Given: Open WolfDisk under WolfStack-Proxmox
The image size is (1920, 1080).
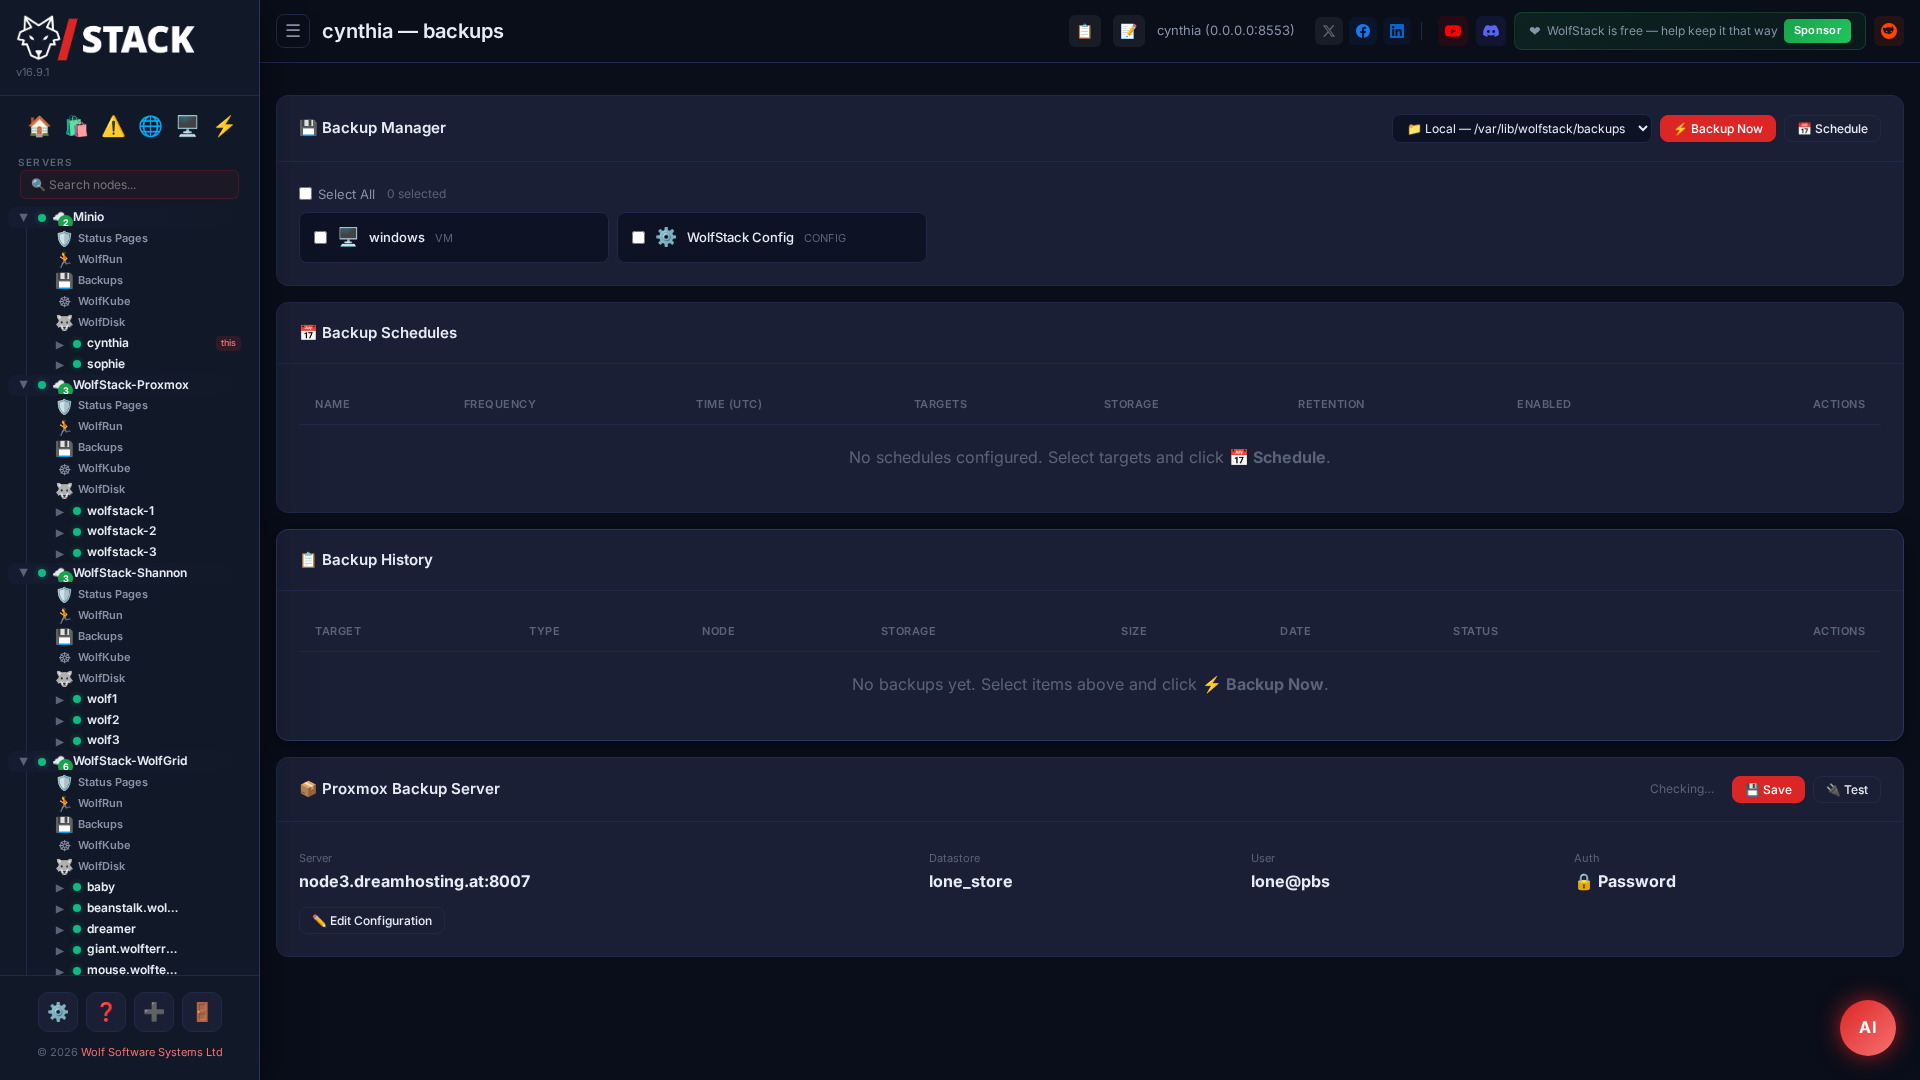Looking at the screenshot, I should (x=101, y=489).
